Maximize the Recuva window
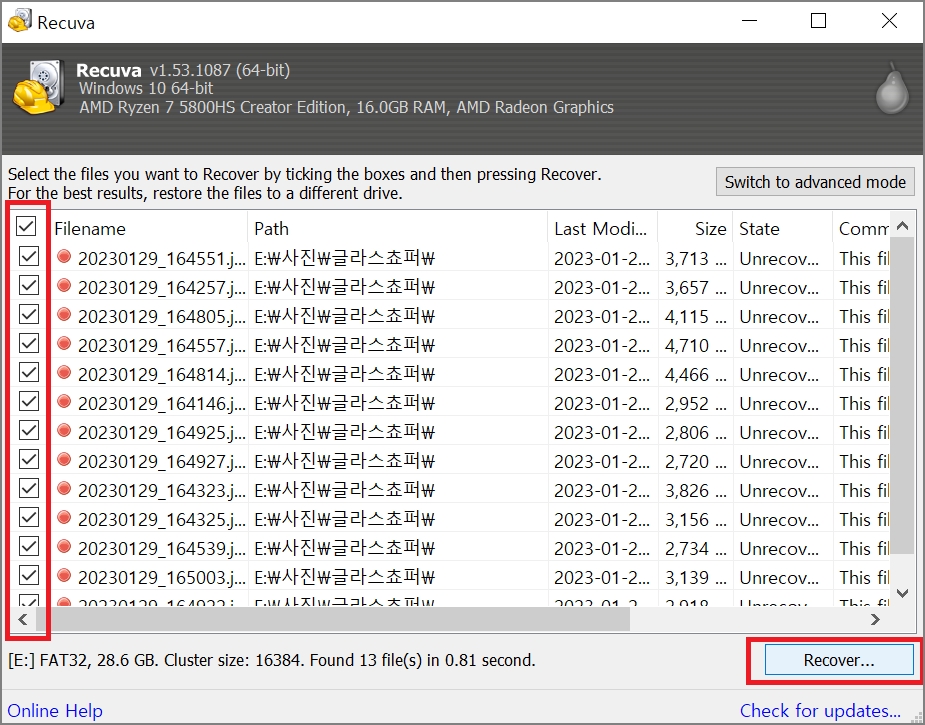The image size is (925, 725). pyautogui.click(x=818, y=21)
